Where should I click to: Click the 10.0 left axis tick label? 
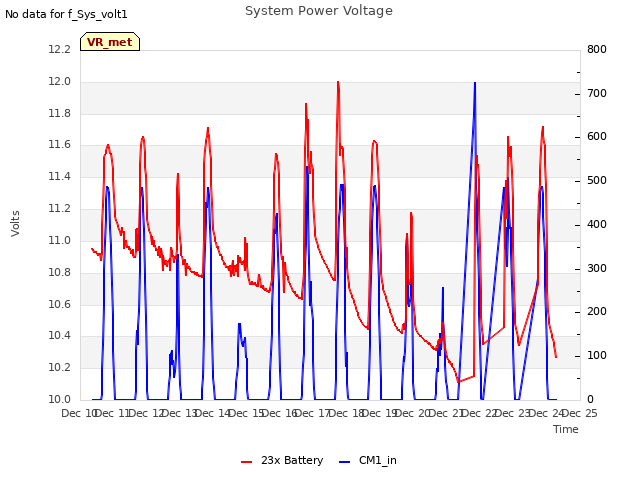(60, 399)
